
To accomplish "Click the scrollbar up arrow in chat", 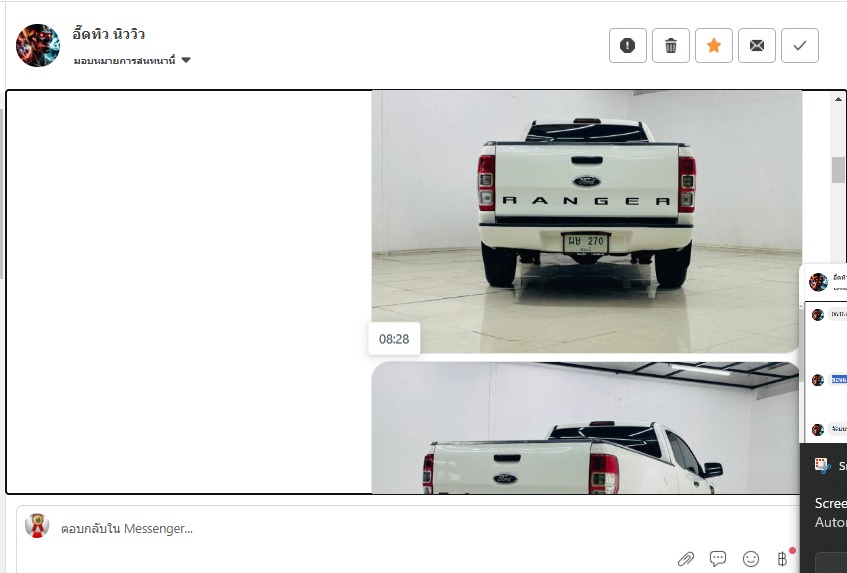I will (838, 99).
